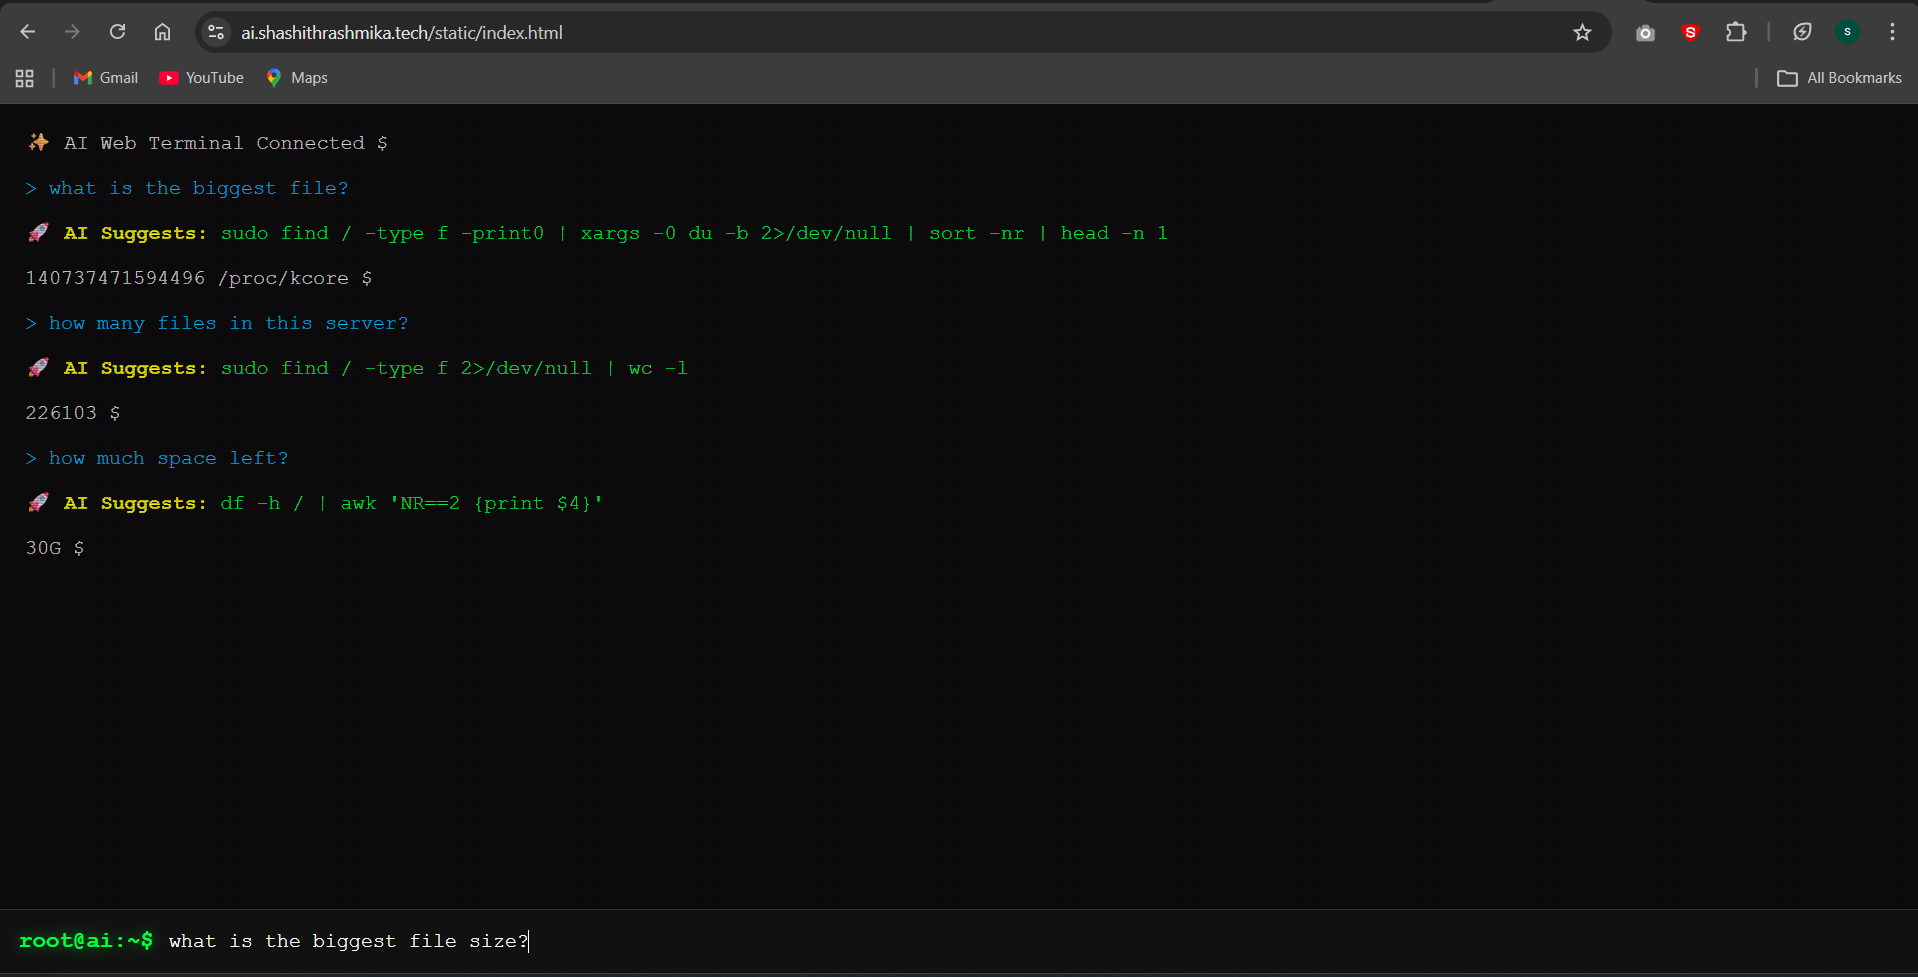This screenshot has height=977, width=1918.
Task: Click the browser forward arrow
Action: (x=72, y=32)
